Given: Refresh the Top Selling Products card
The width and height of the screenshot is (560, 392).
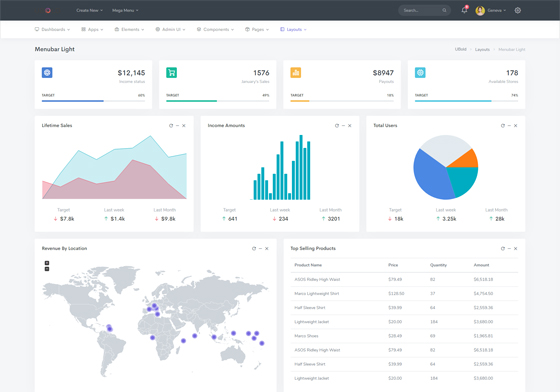Looking at the screenshot, I should tap(503, 248).
